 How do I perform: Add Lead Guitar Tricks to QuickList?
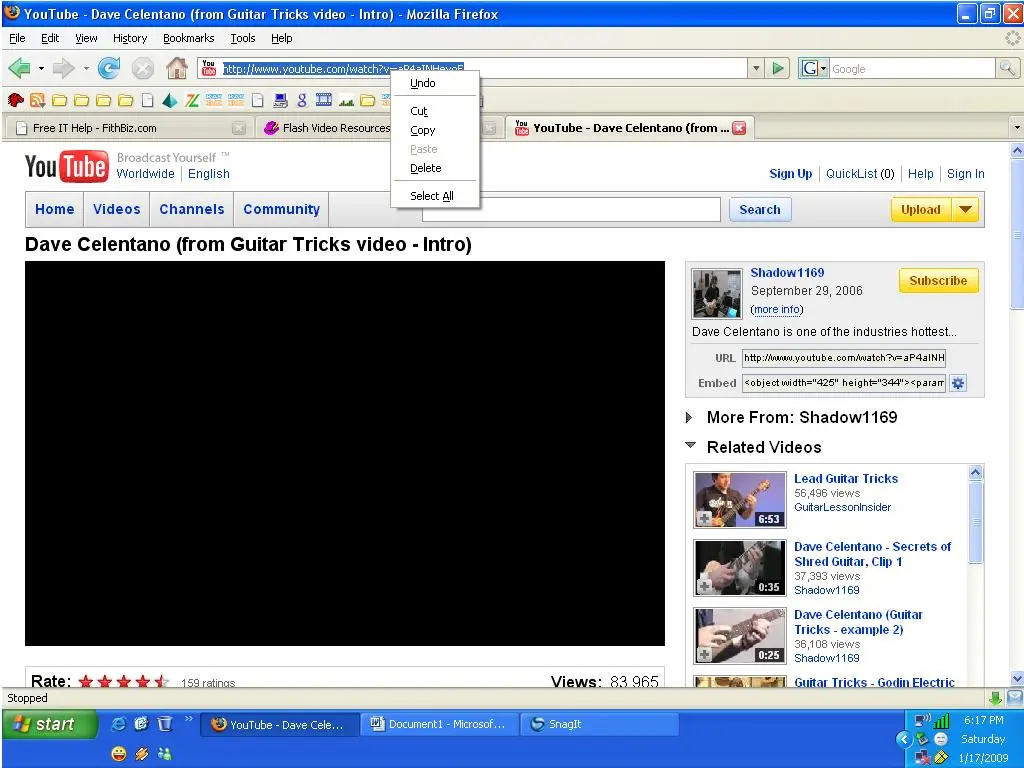[x=705, y=518]
